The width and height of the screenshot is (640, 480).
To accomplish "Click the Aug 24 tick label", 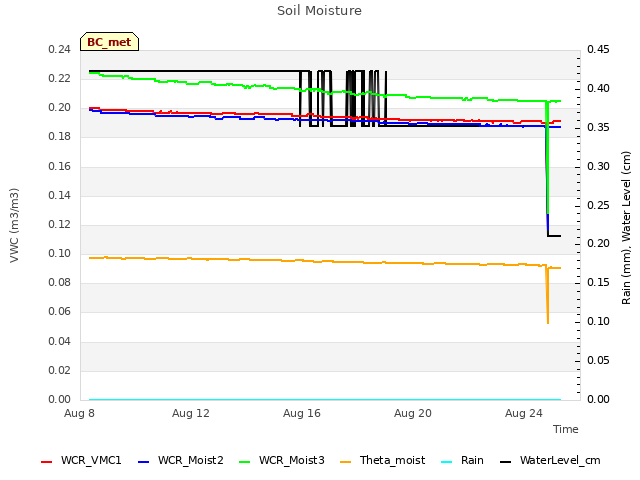I will tap(524, 413).
